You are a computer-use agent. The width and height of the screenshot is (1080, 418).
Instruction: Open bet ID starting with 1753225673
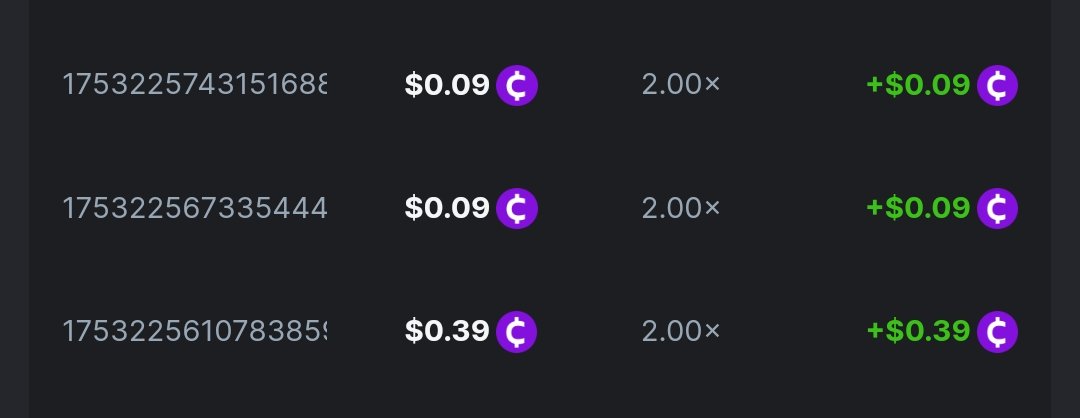(195, 208)
